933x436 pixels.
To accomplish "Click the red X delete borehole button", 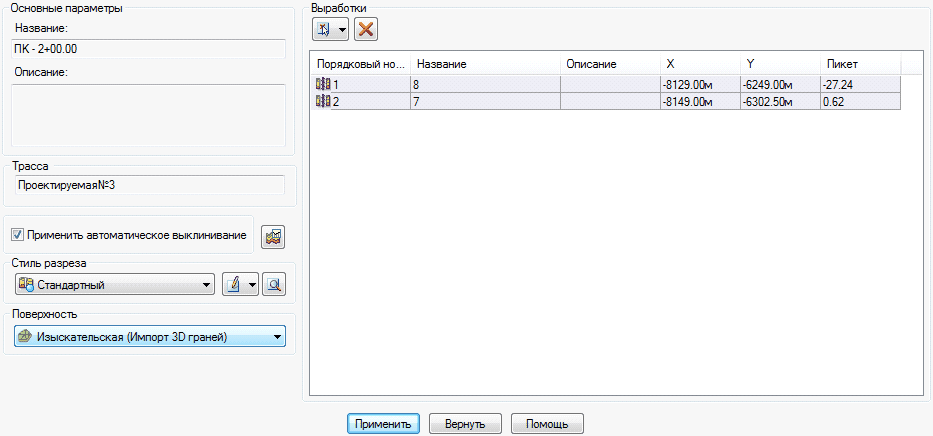I will click(x=366, y=29).
